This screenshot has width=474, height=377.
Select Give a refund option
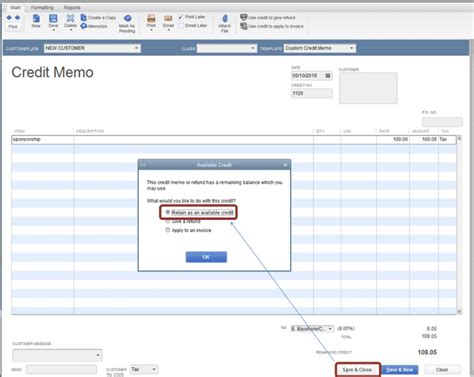pos(168,221)
